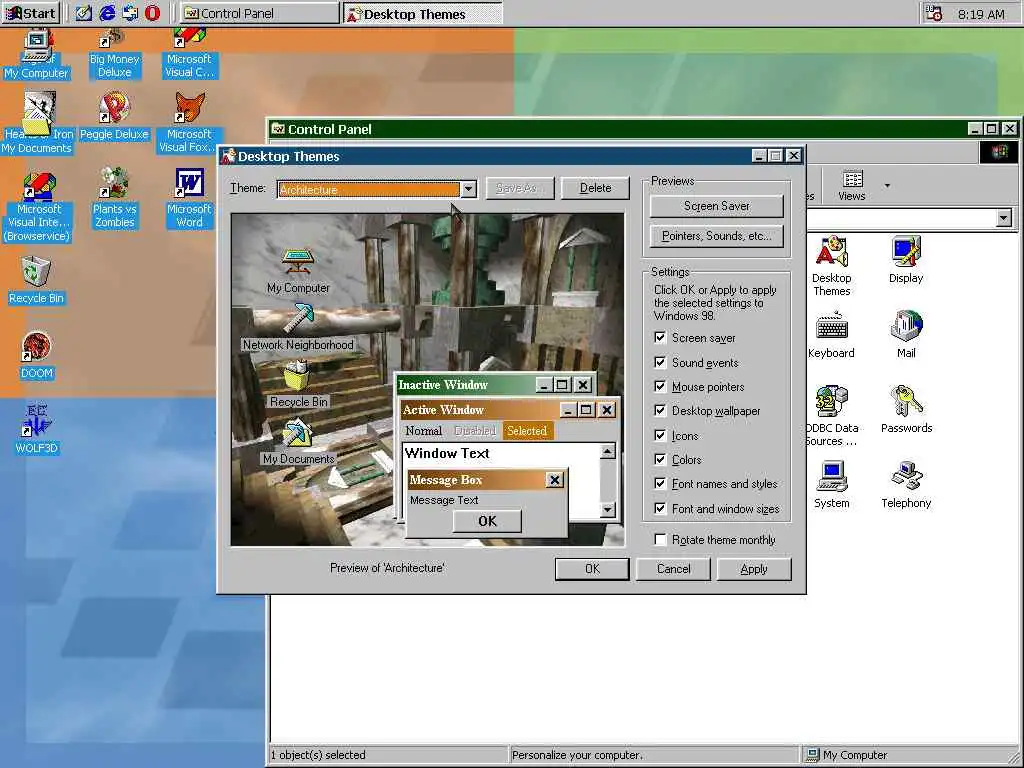
Task: Open the Big Money Deluxe shortcut
Action: [114, 55]
